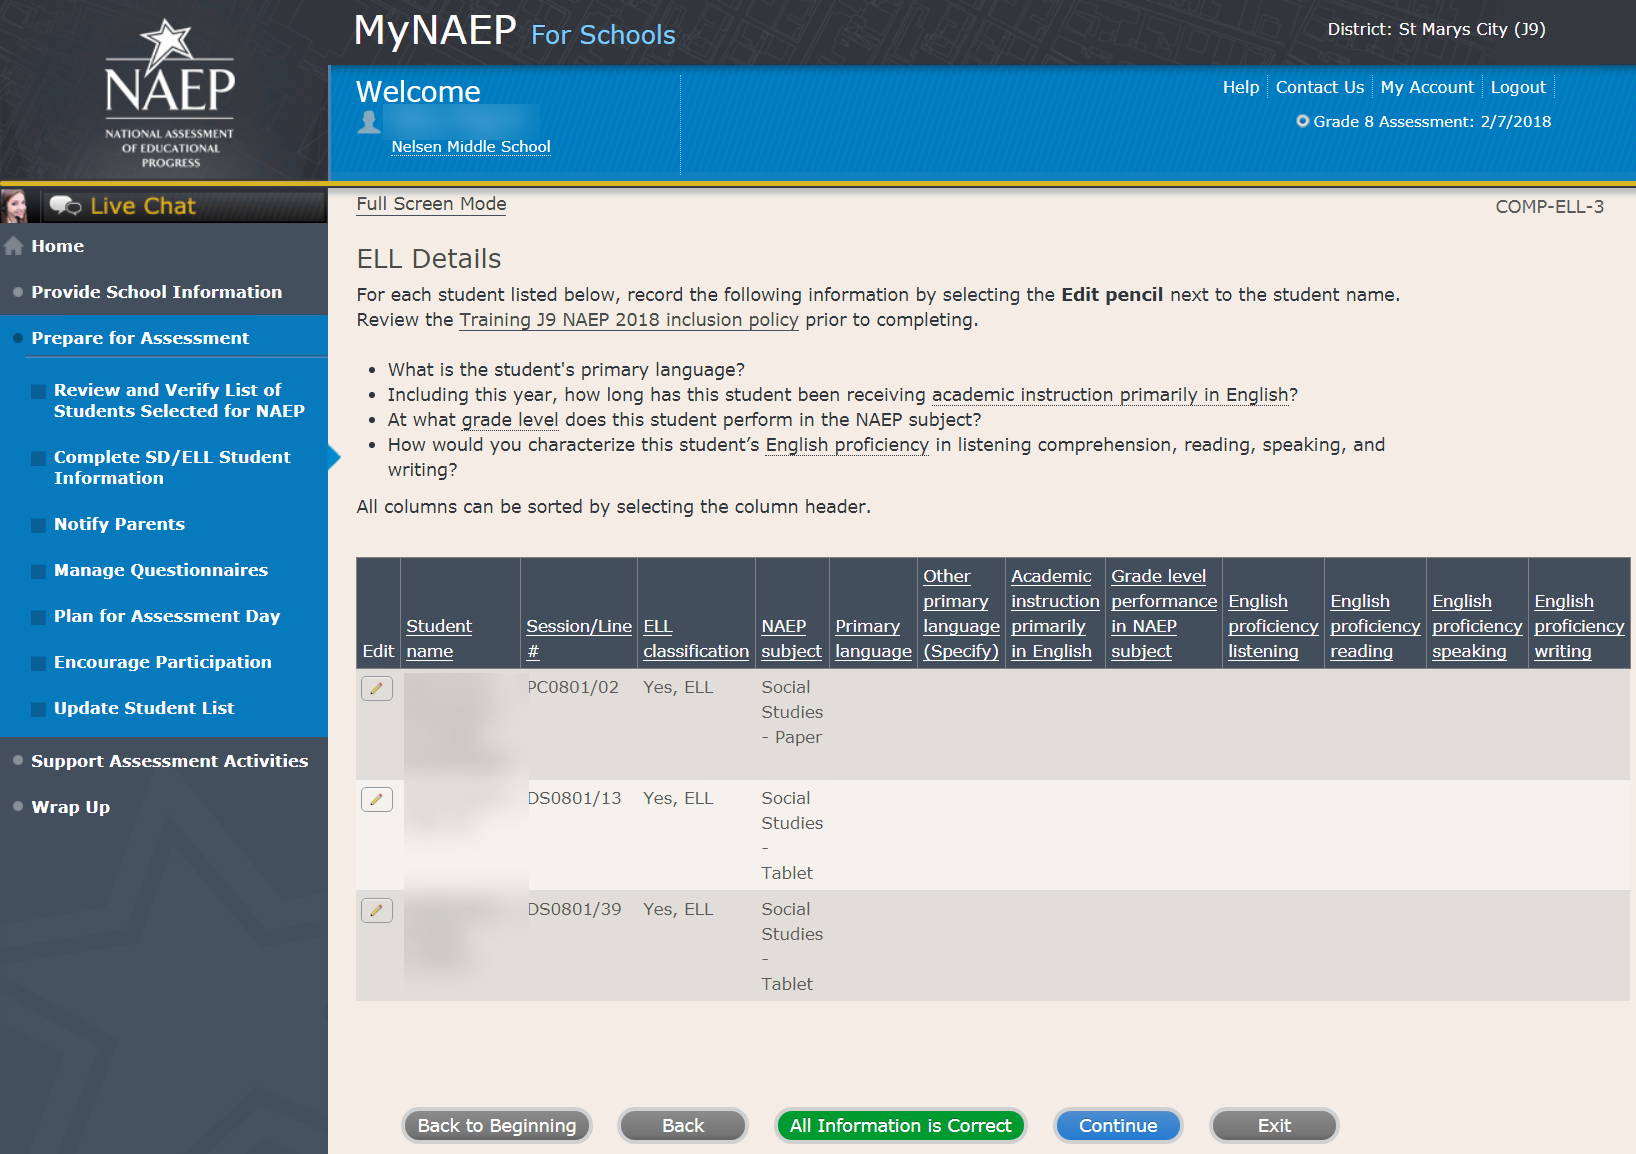Click Logout
Screen dimensions: 1636x1154
pos(1518,87)
